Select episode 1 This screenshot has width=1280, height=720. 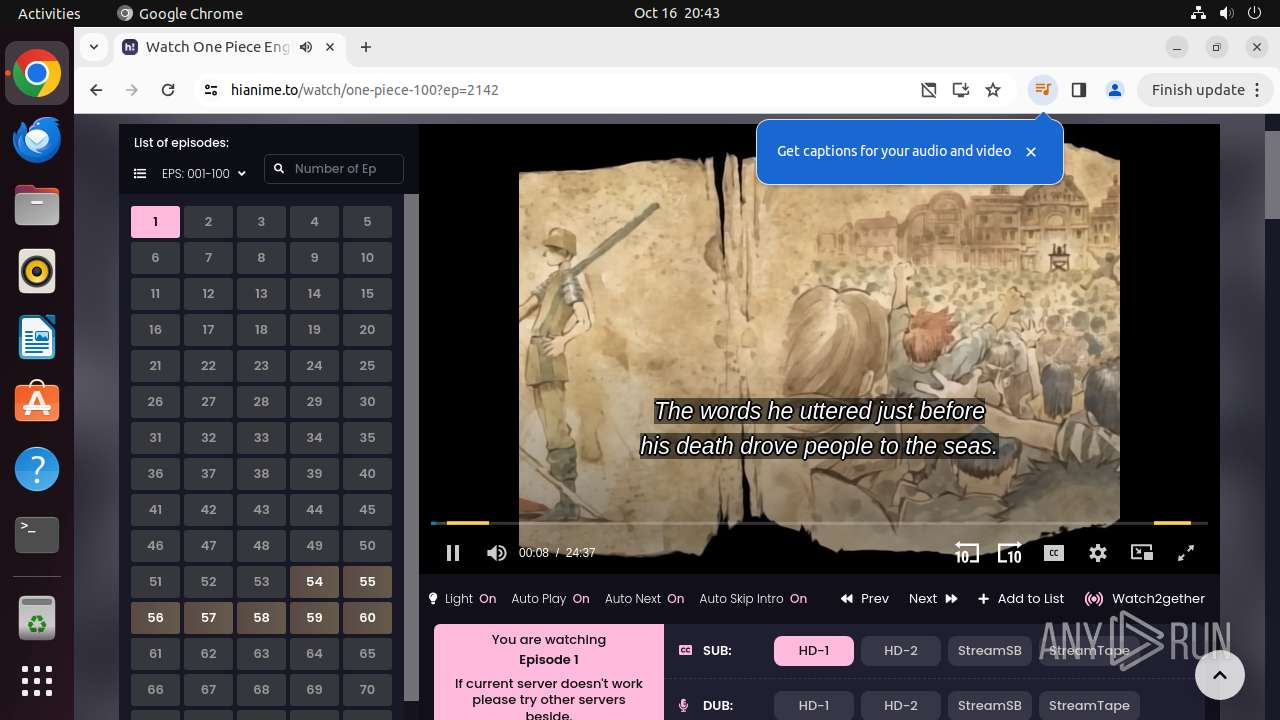click(155, 222)
